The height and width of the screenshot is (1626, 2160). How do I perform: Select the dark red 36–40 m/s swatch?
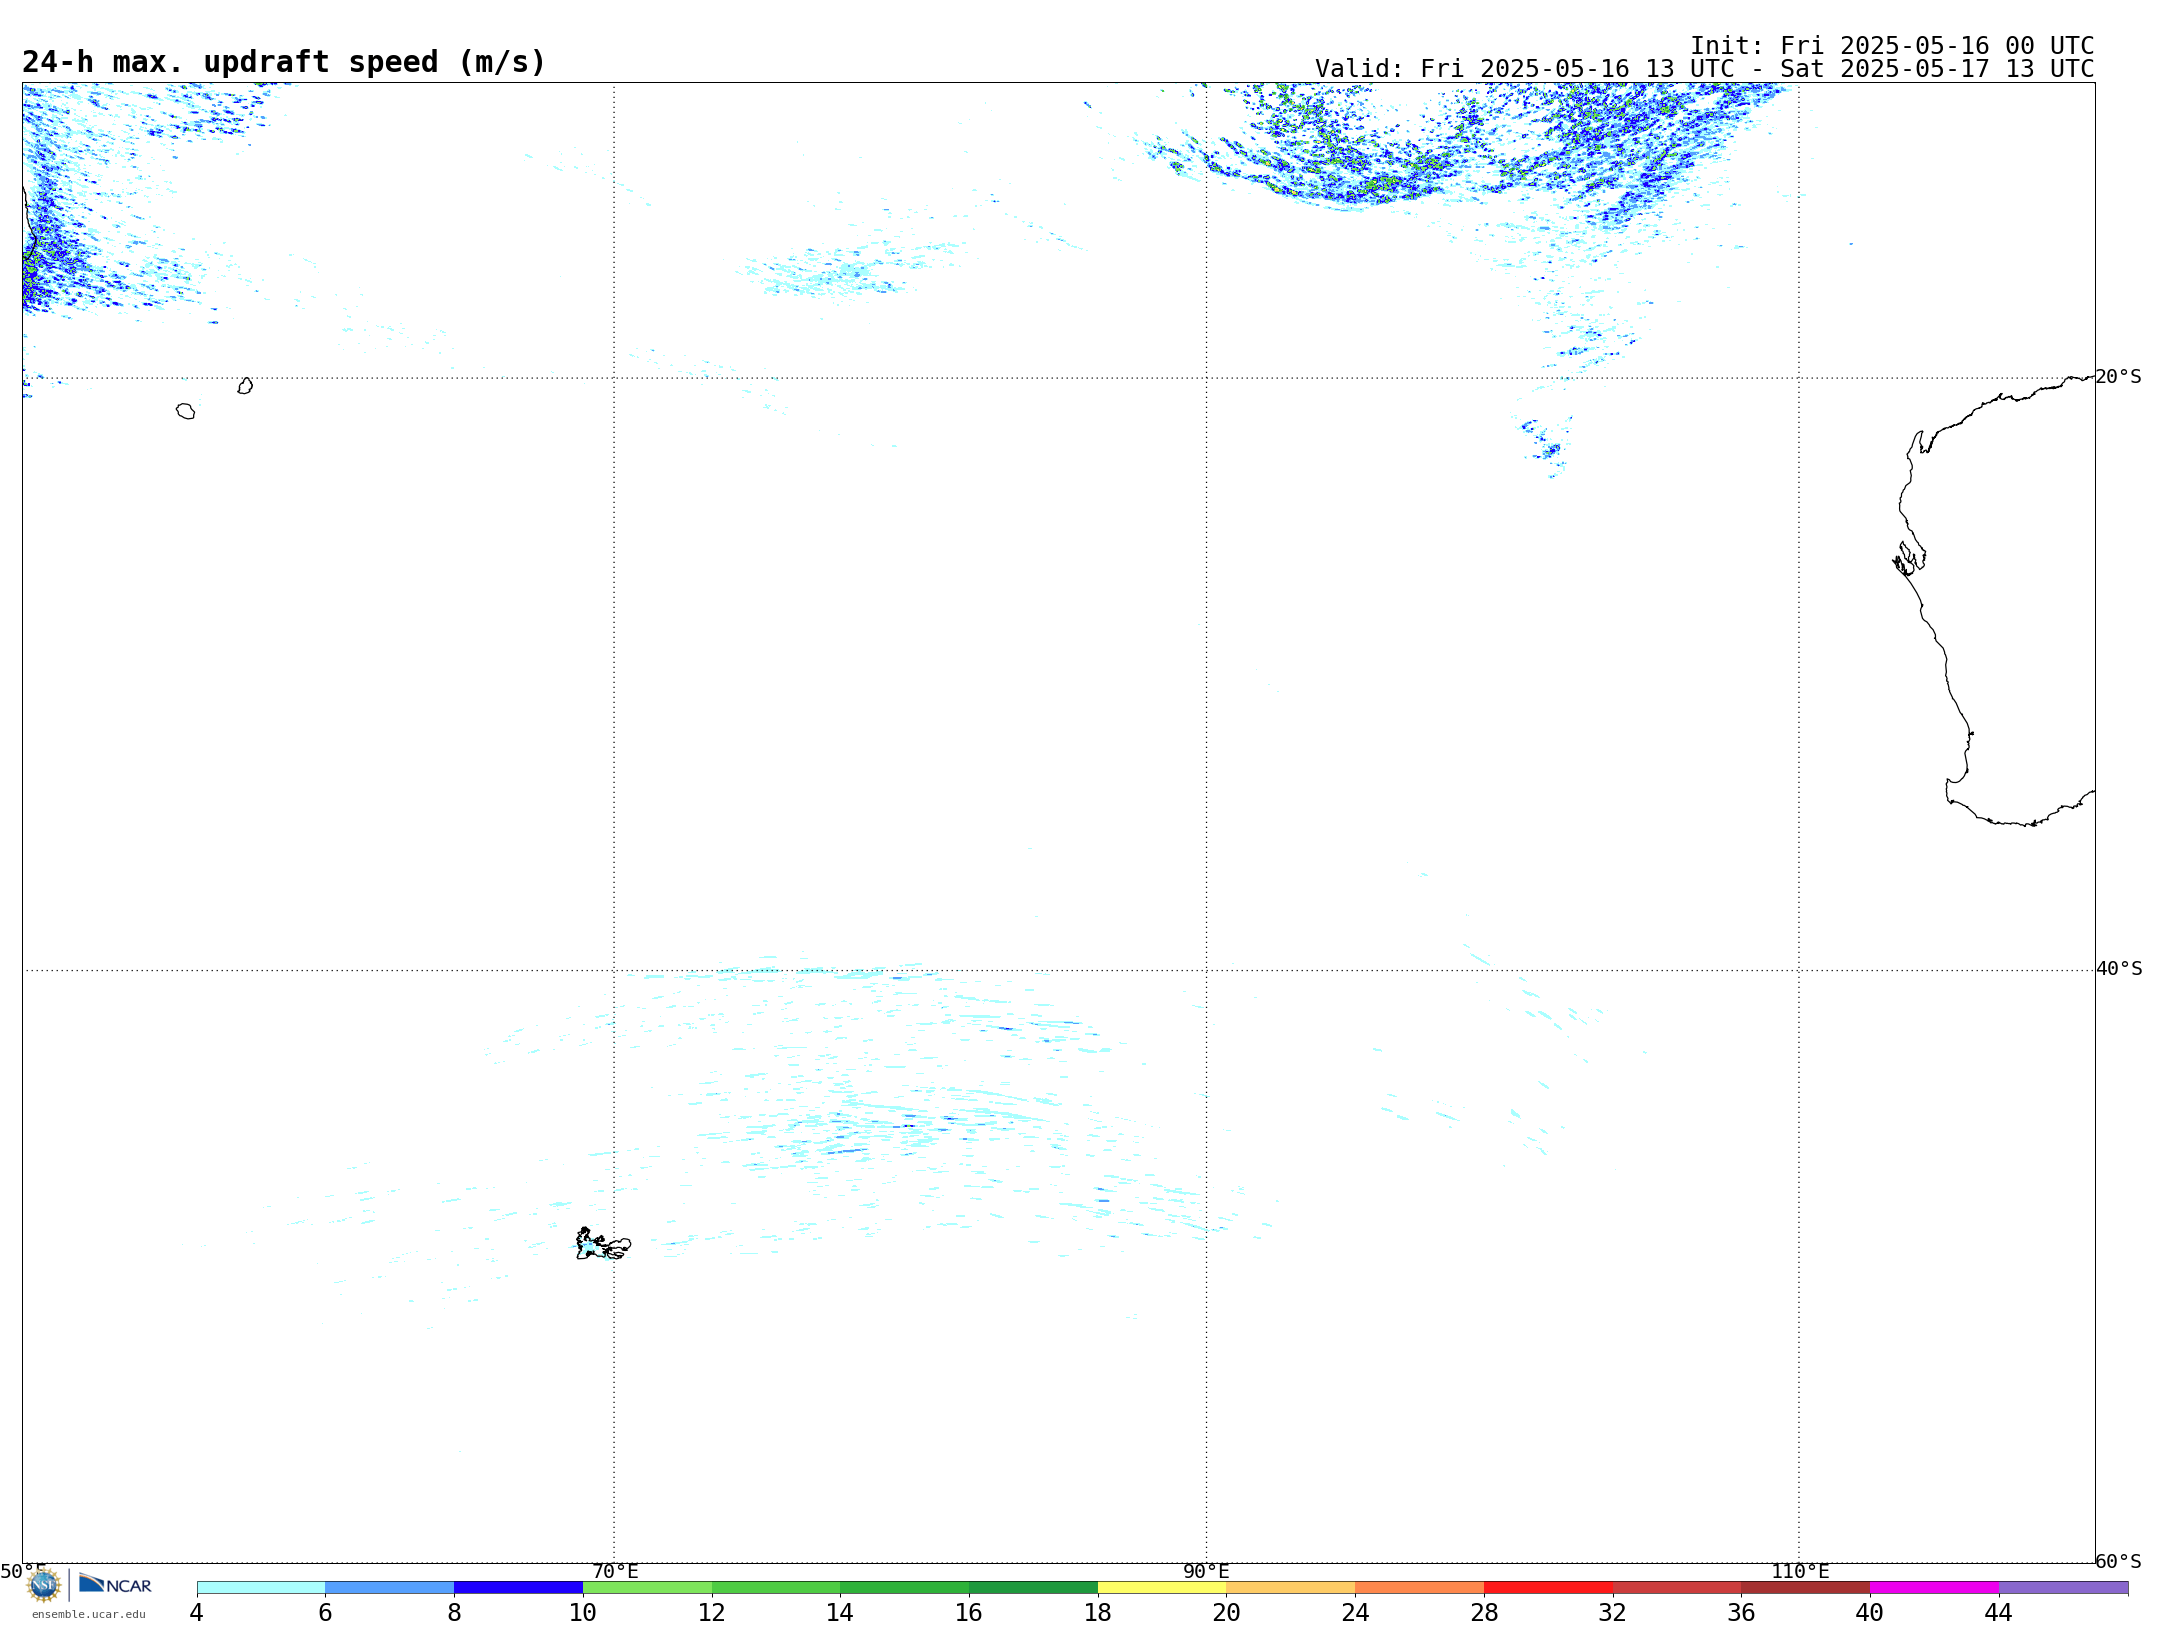[x=1806, y=1588]
